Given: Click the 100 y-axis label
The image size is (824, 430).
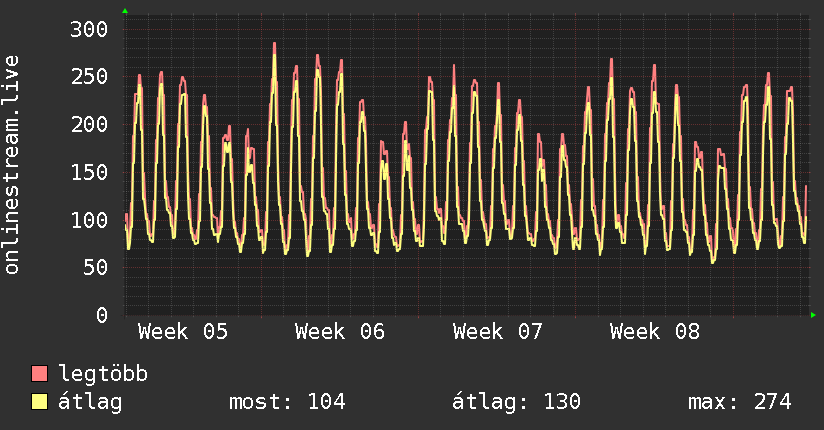Looking at the screenshot, I should coord(89,220).
